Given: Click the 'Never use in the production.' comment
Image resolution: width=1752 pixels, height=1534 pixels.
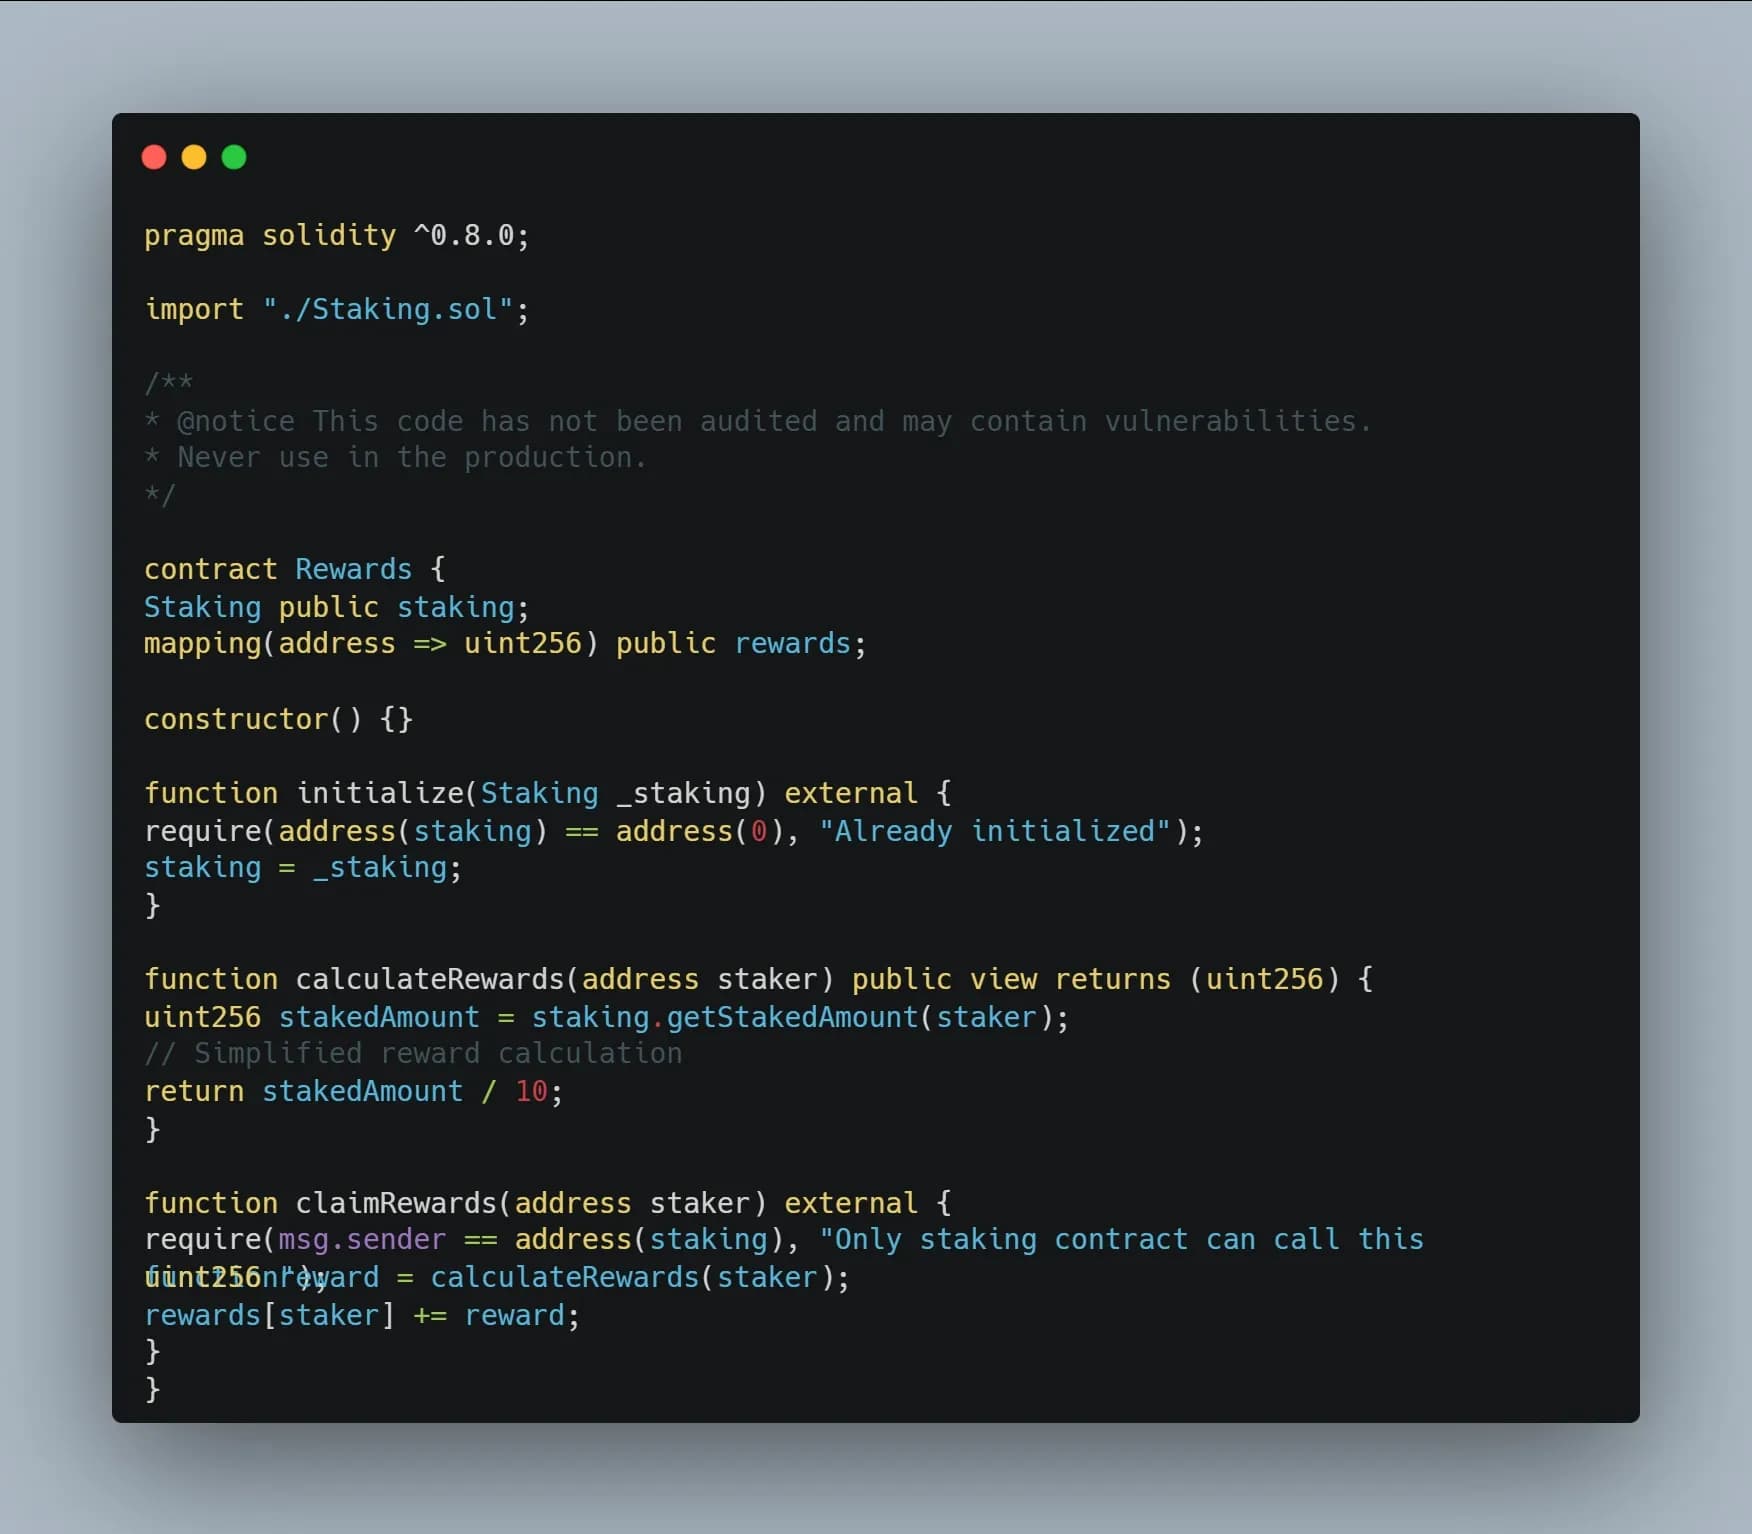Looking at the screenshot, I should pyautogui.click(x=412, y=458).
